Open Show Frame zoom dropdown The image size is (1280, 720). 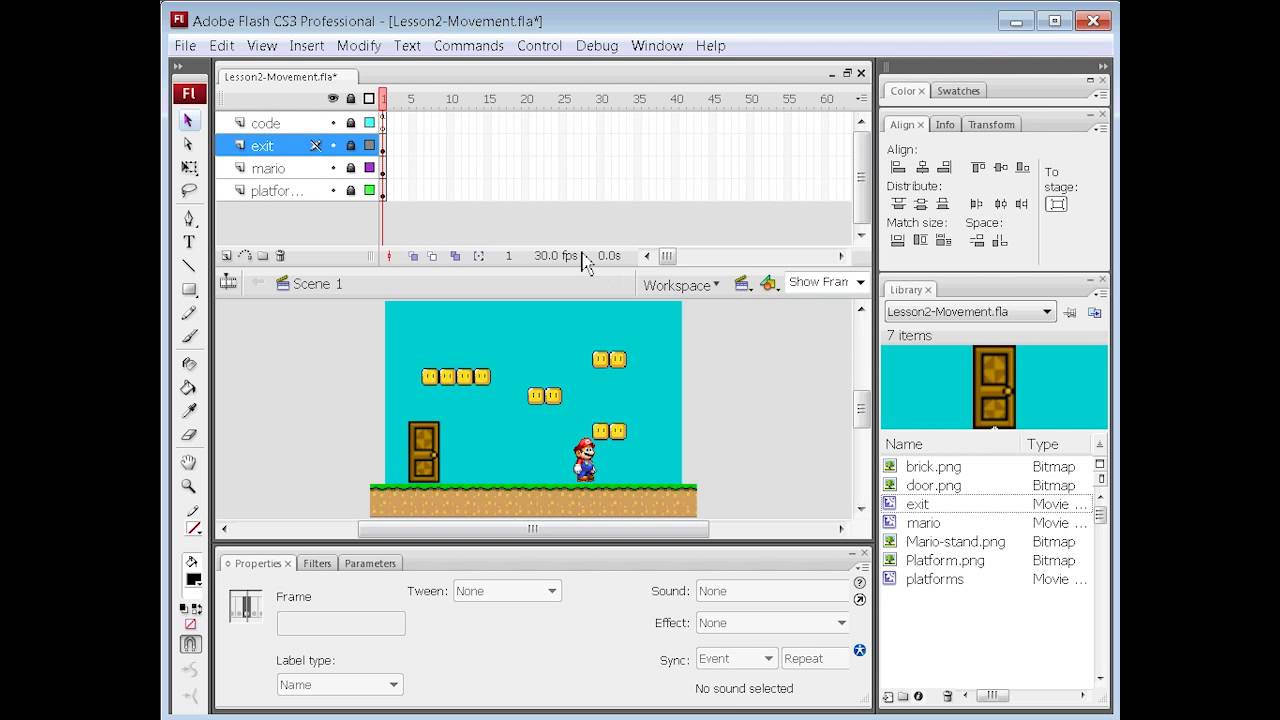coord(826,282)
